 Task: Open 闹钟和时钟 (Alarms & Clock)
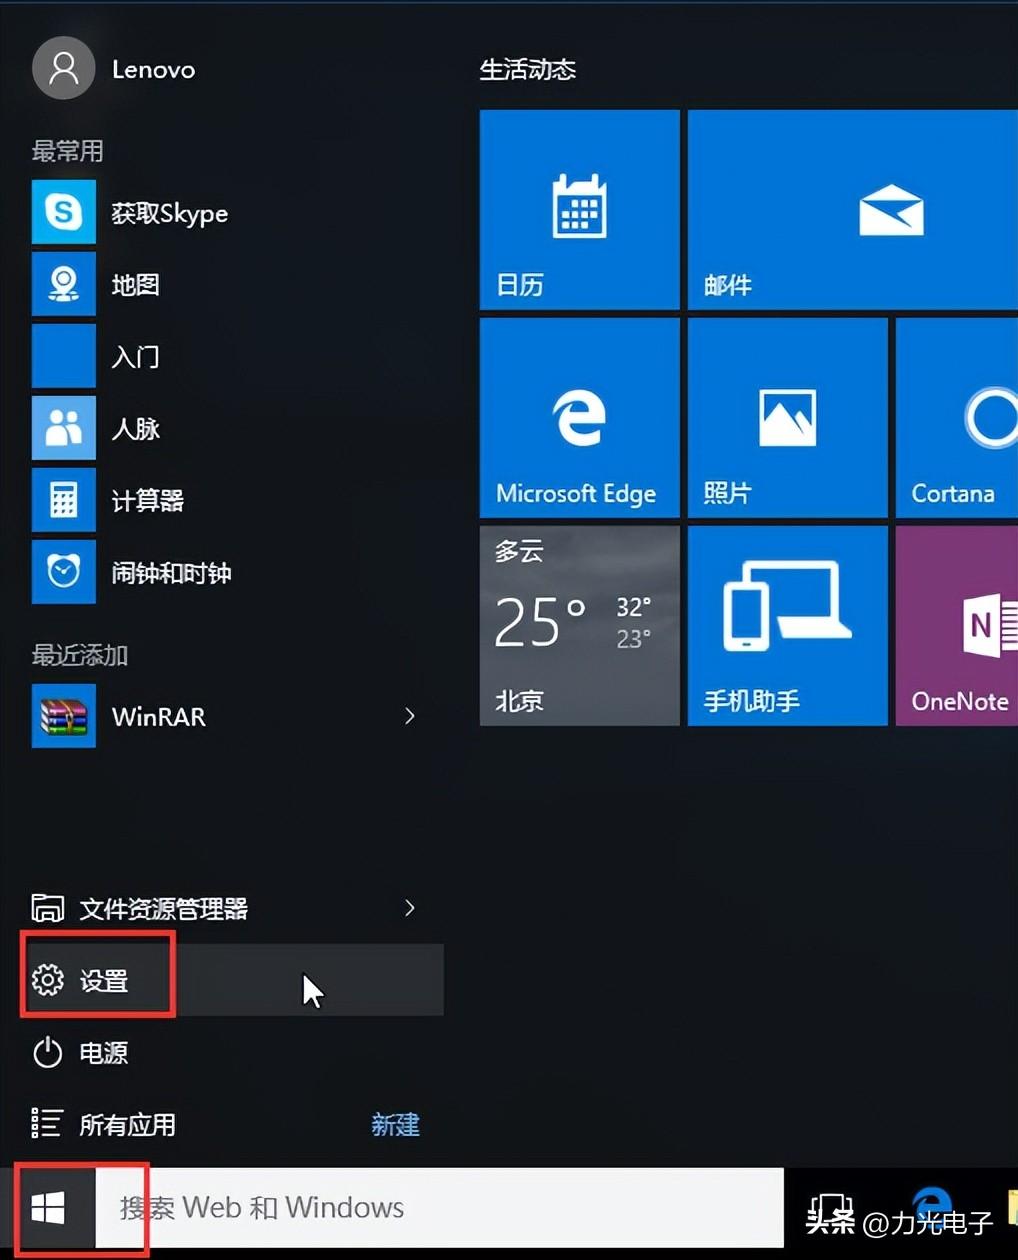coord(170,573)
